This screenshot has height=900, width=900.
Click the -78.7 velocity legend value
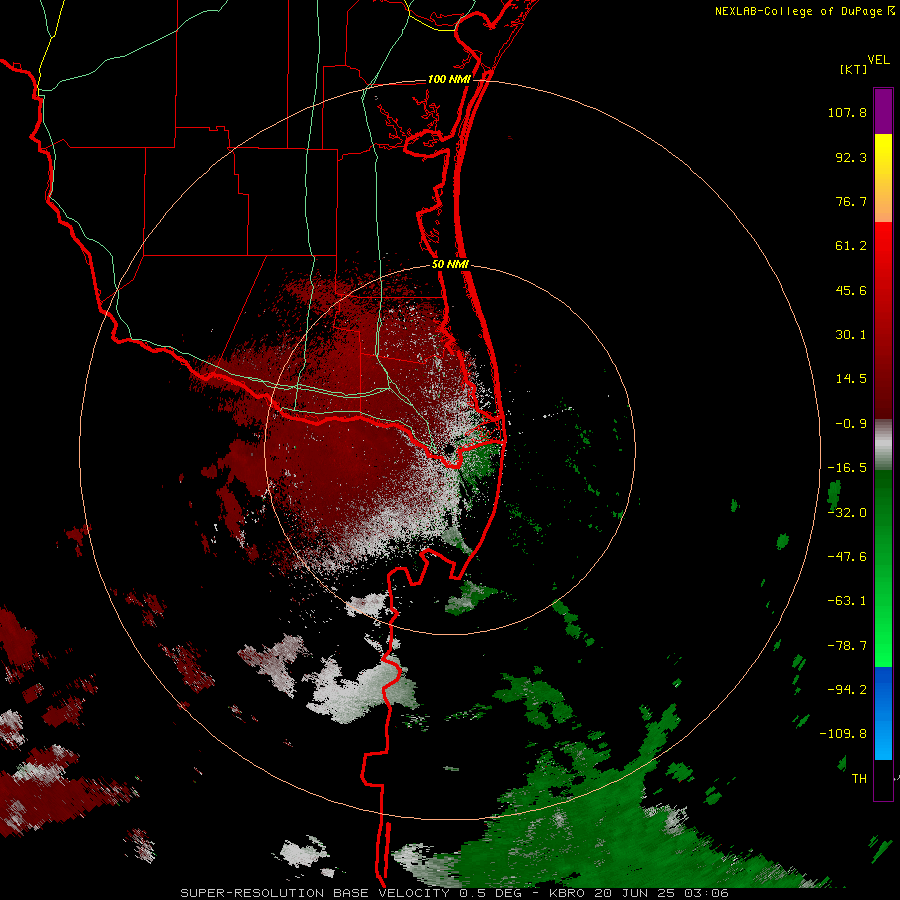pyautogui.click(x=847, y=646)
